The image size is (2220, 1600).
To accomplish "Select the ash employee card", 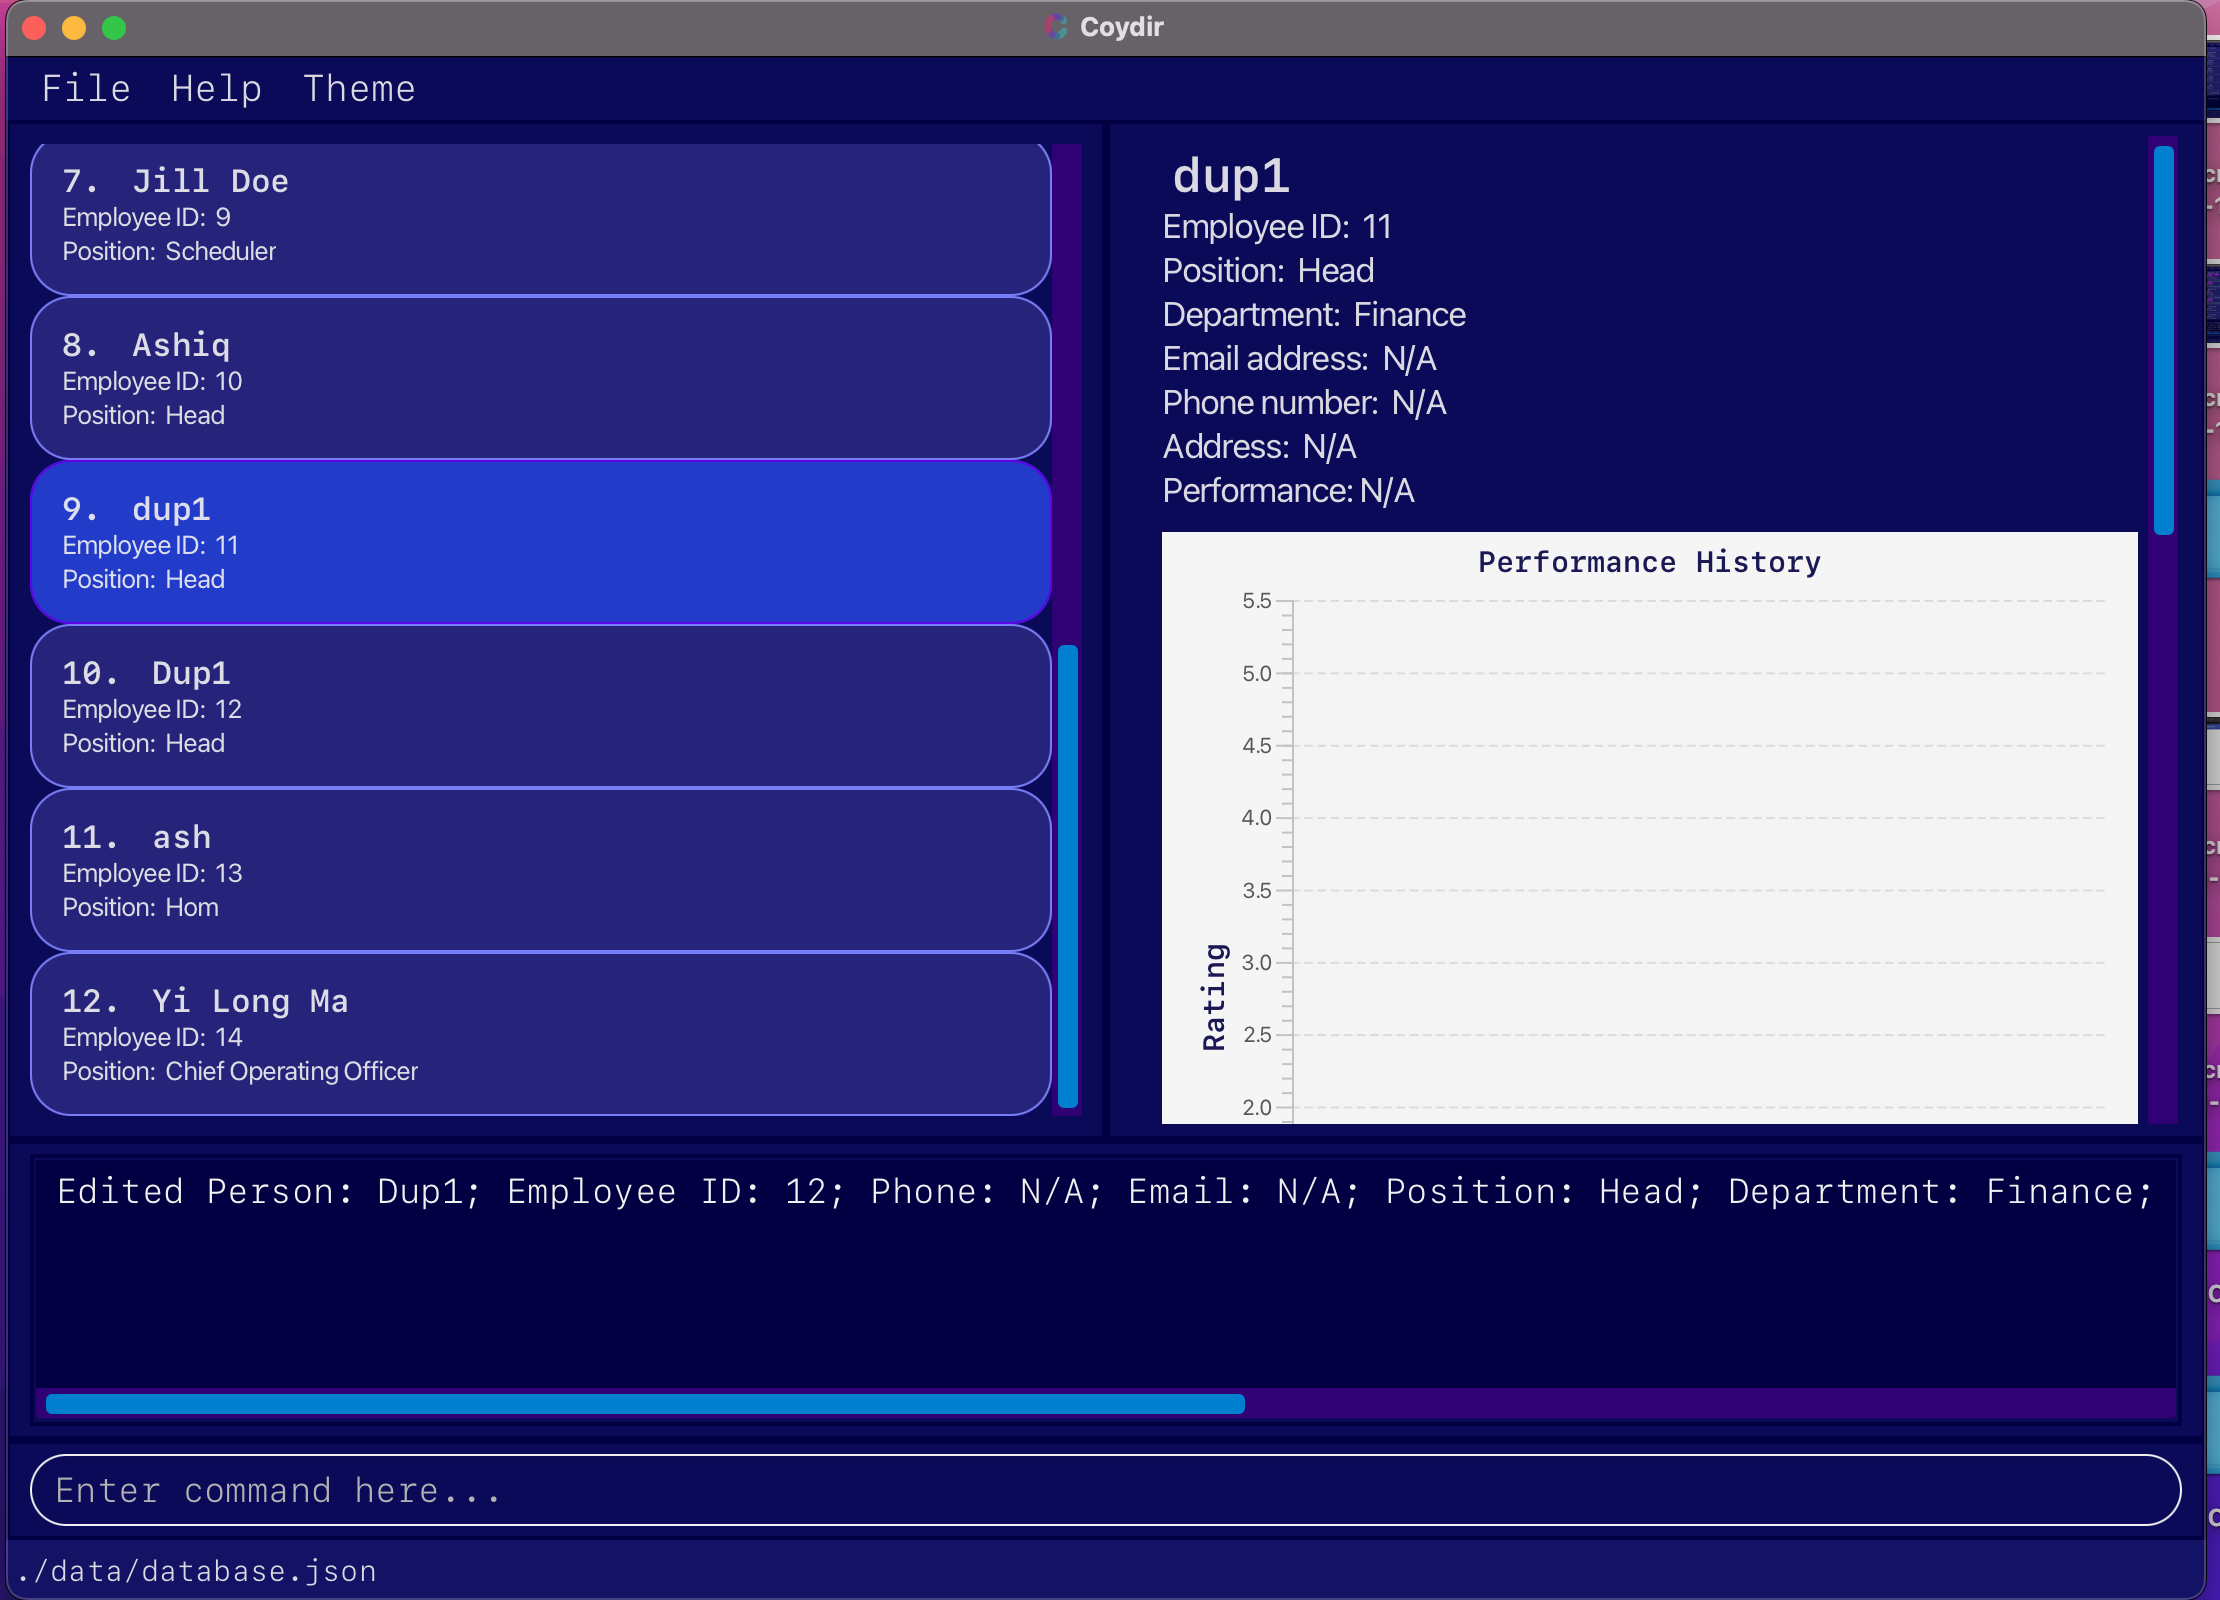I will pos(540,871).
